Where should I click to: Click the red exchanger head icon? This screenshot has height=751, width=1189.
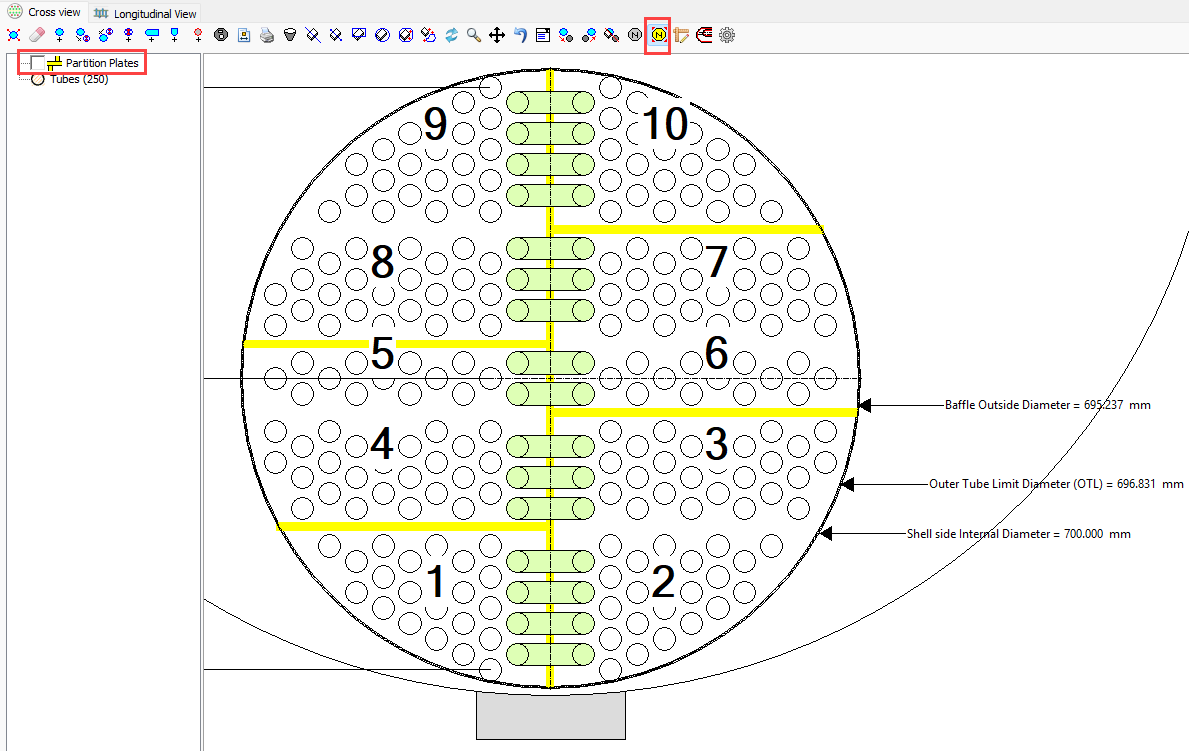(x=704, y=35)
